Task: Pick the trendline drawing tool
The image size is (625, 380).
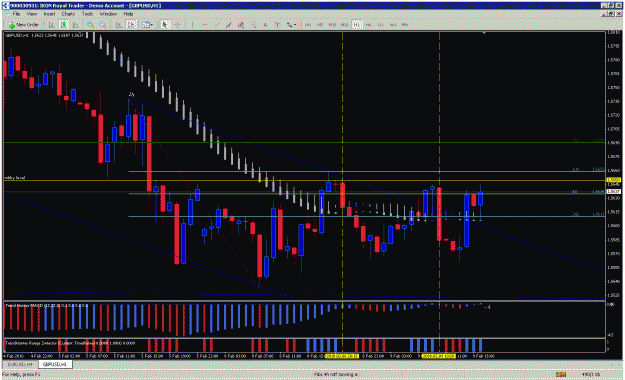Action: click(x=216, y=25)
